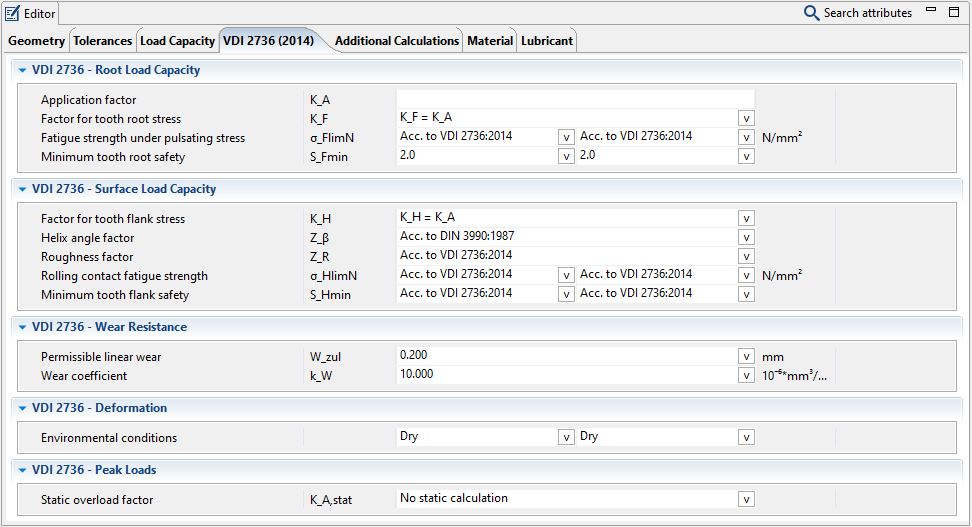Collapse VDI 2736 - Surface Load Capacity section
This screenshot has height=527, width=972.
(x=22, y=189)
